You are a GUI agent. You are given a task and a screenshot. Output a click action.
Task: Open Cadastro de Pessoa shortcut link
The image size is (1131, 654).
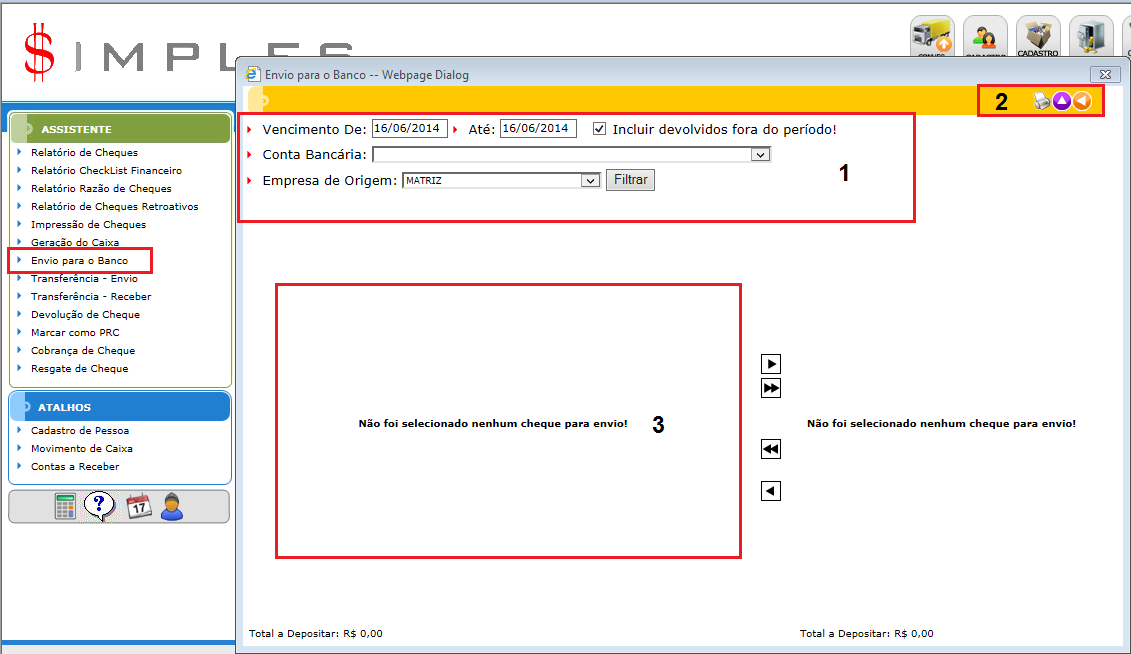80,430
